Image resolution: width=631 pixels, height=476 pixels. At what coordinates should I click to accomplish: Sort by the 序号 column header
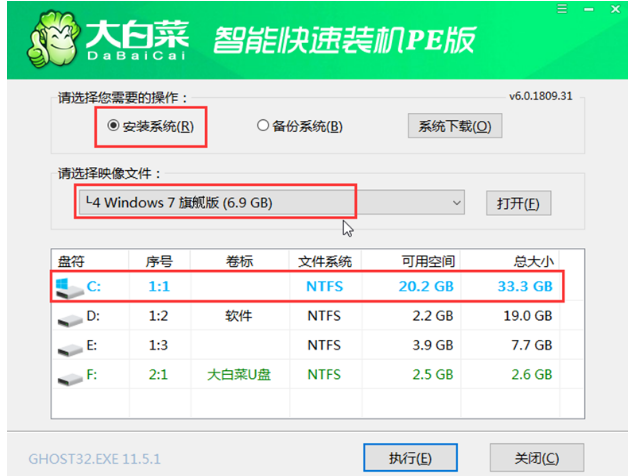coord(159,262)
